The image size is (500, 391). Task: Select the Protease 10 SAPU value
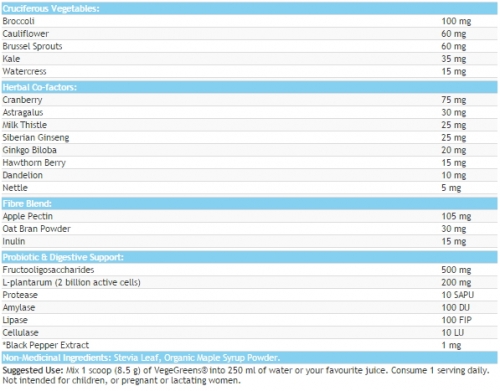(x=458, y=295)
